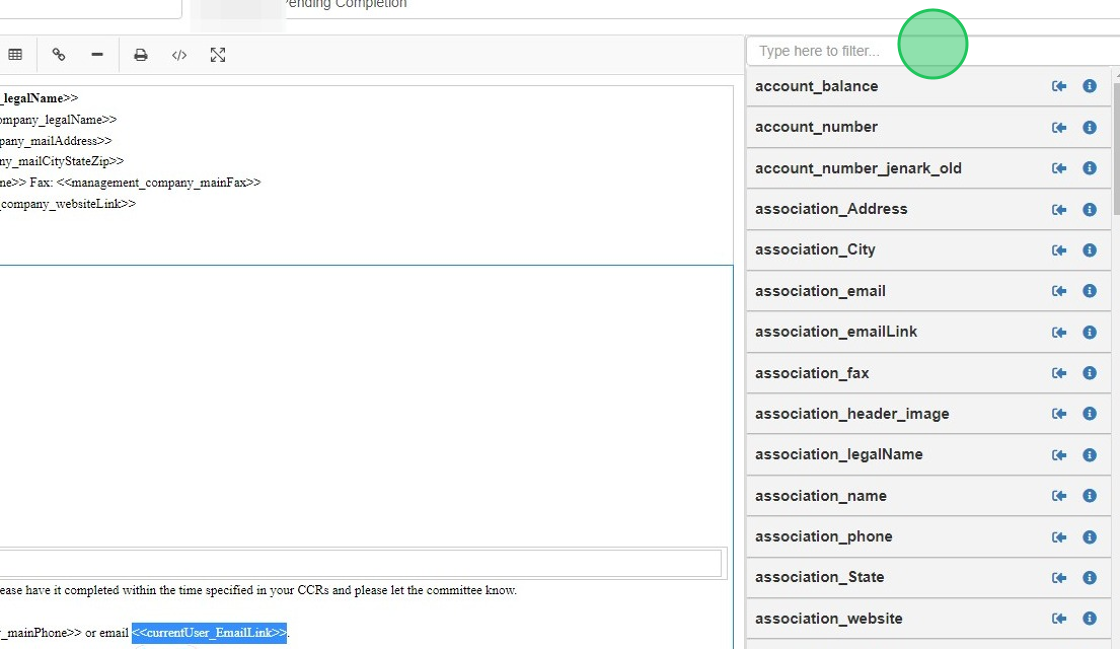Insert the association_Address merge field
The width and height of the screenshot is (1120, 649).
[1059, 209]
